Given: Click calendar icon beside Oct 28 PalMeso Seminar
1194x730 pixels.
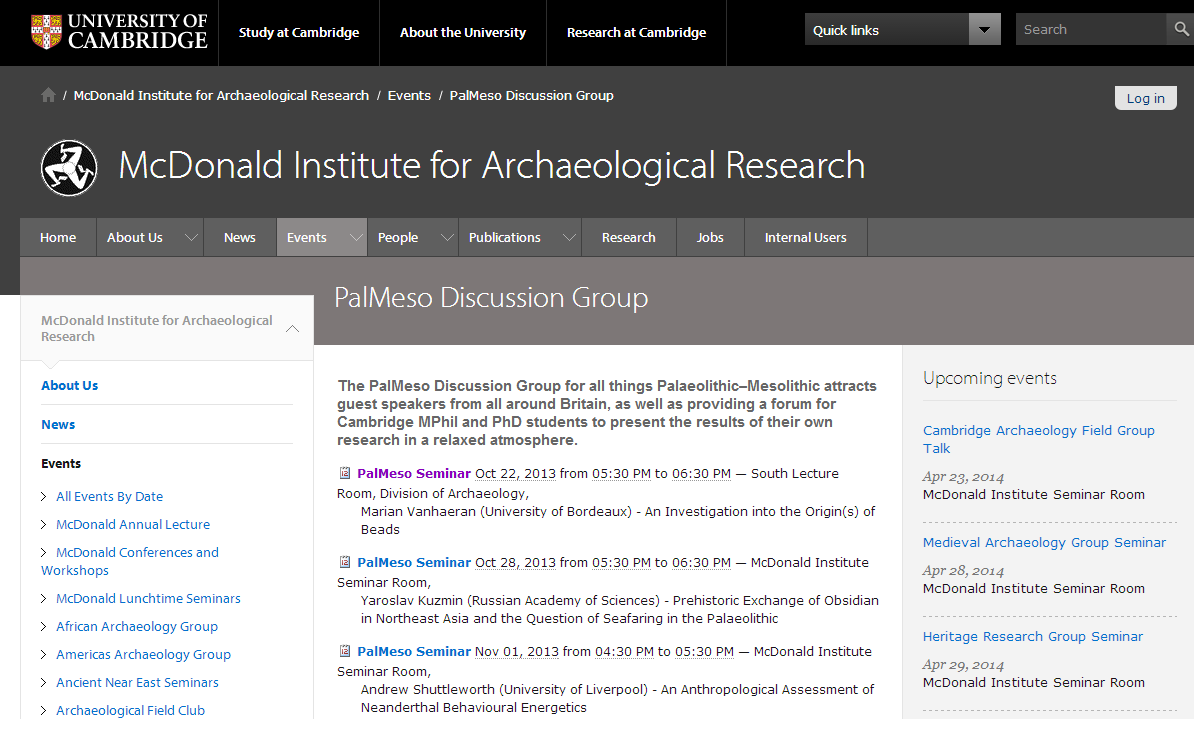Looking at the screenshot, I should 344,563.
